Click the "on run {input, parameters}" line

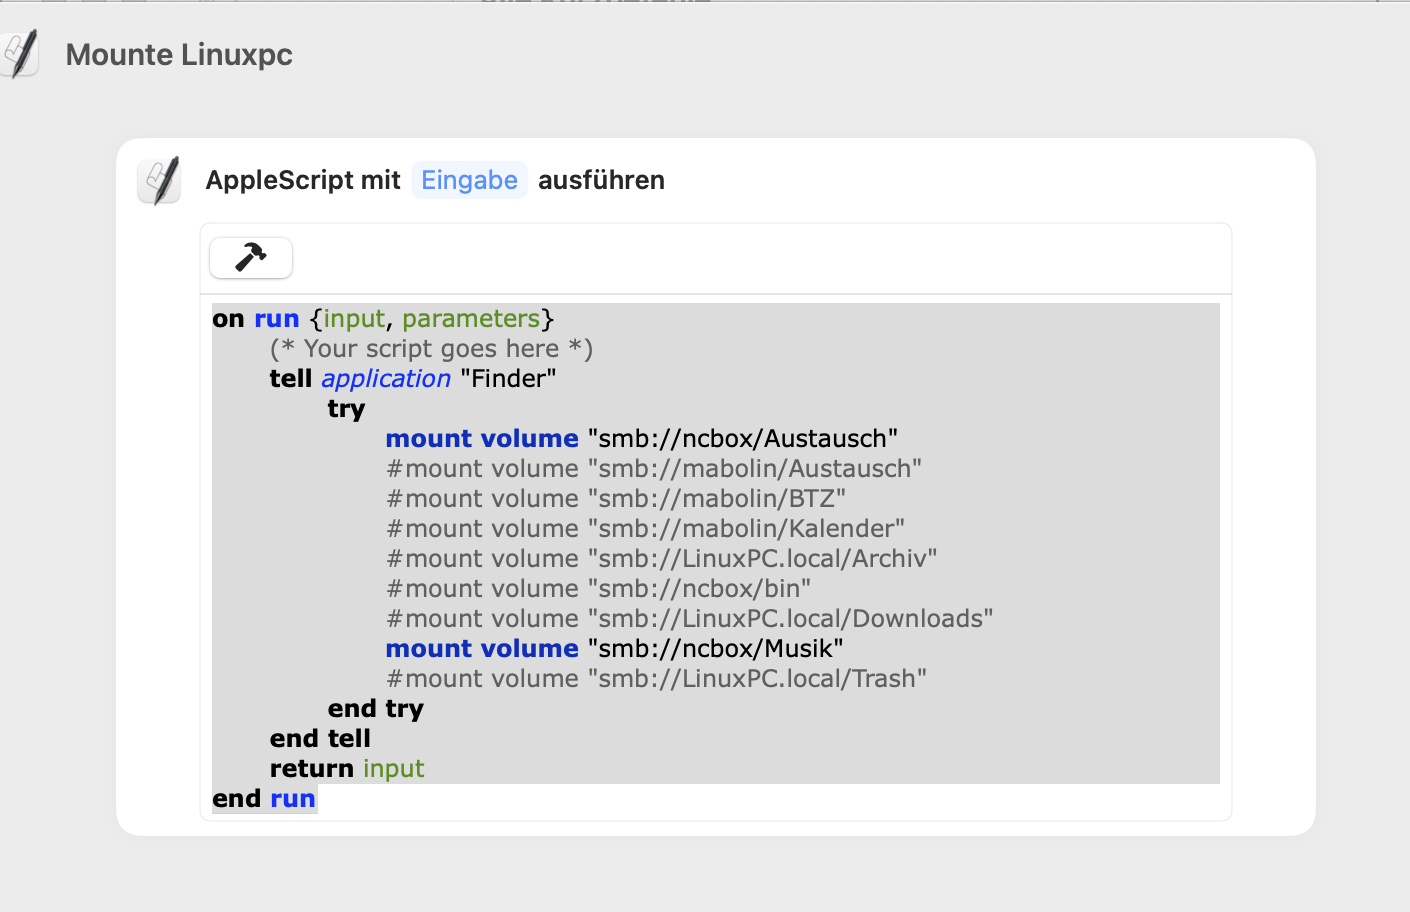tap(383, 319)
